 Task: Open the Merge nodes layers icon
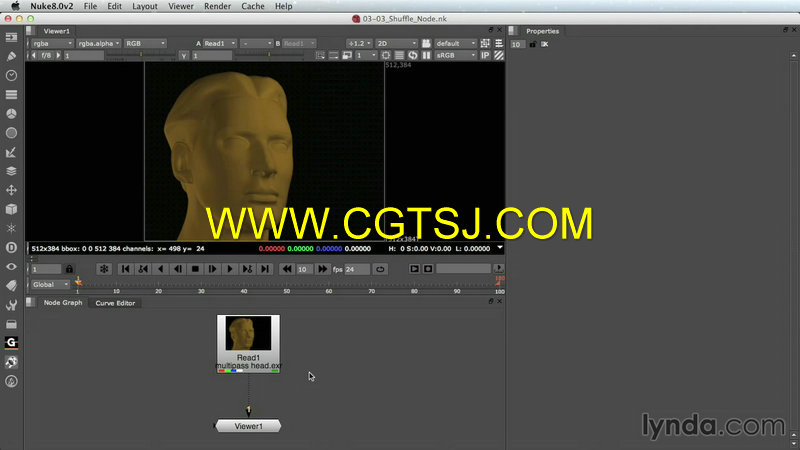click(11, 171)
